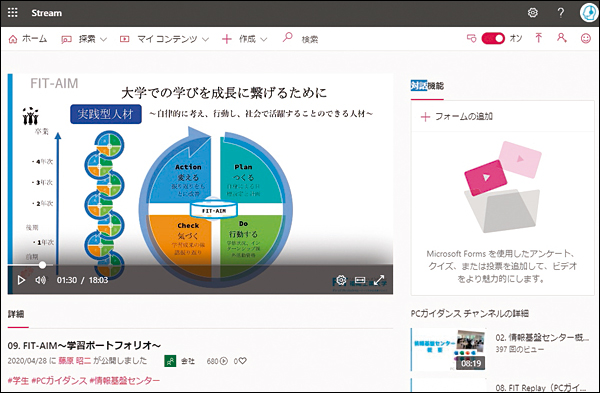Click the 検索 search field
The height and width of the screenshot is (393, 600).
(310, 39)
